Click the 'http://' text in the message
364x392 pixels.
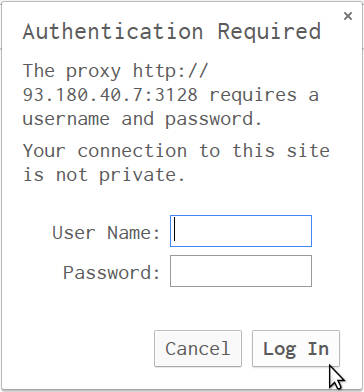coord(170,71)
